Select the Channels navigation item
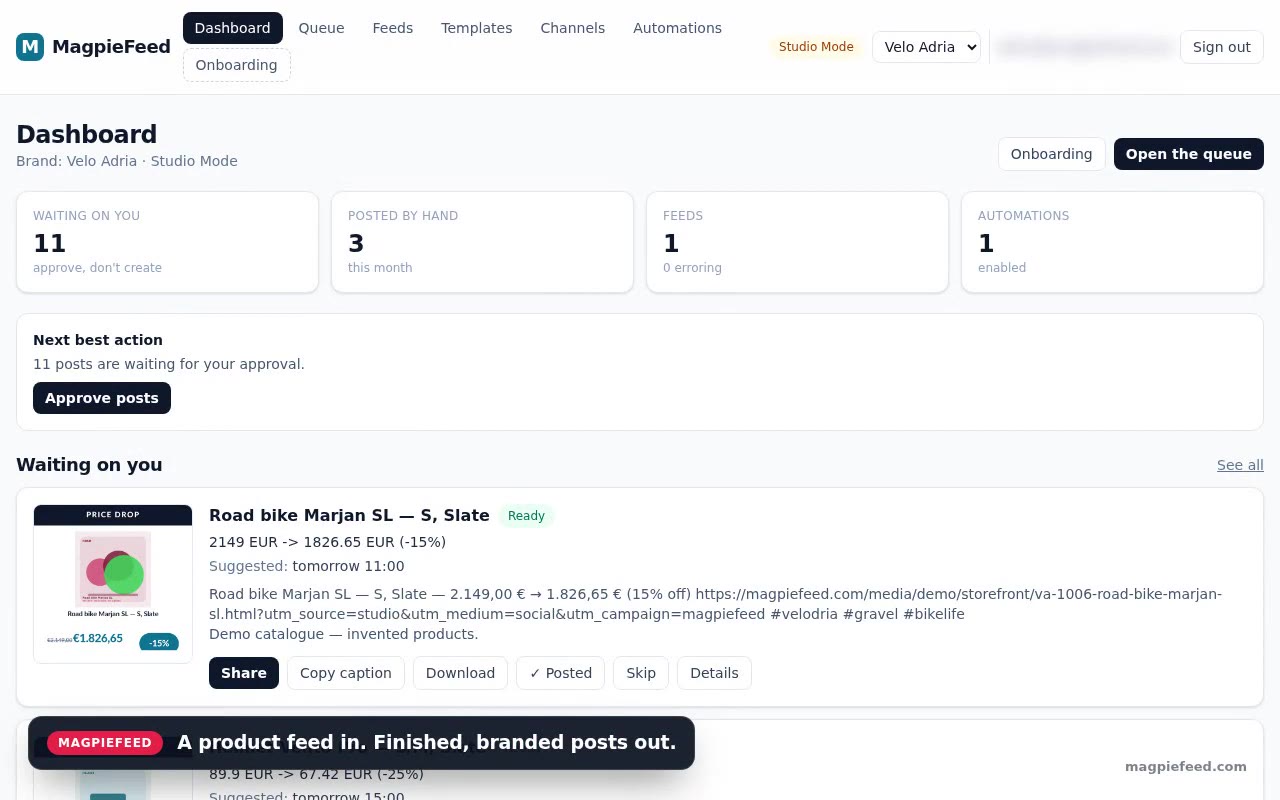This screenshot has width=1280, height=800. tap(572, 28)
